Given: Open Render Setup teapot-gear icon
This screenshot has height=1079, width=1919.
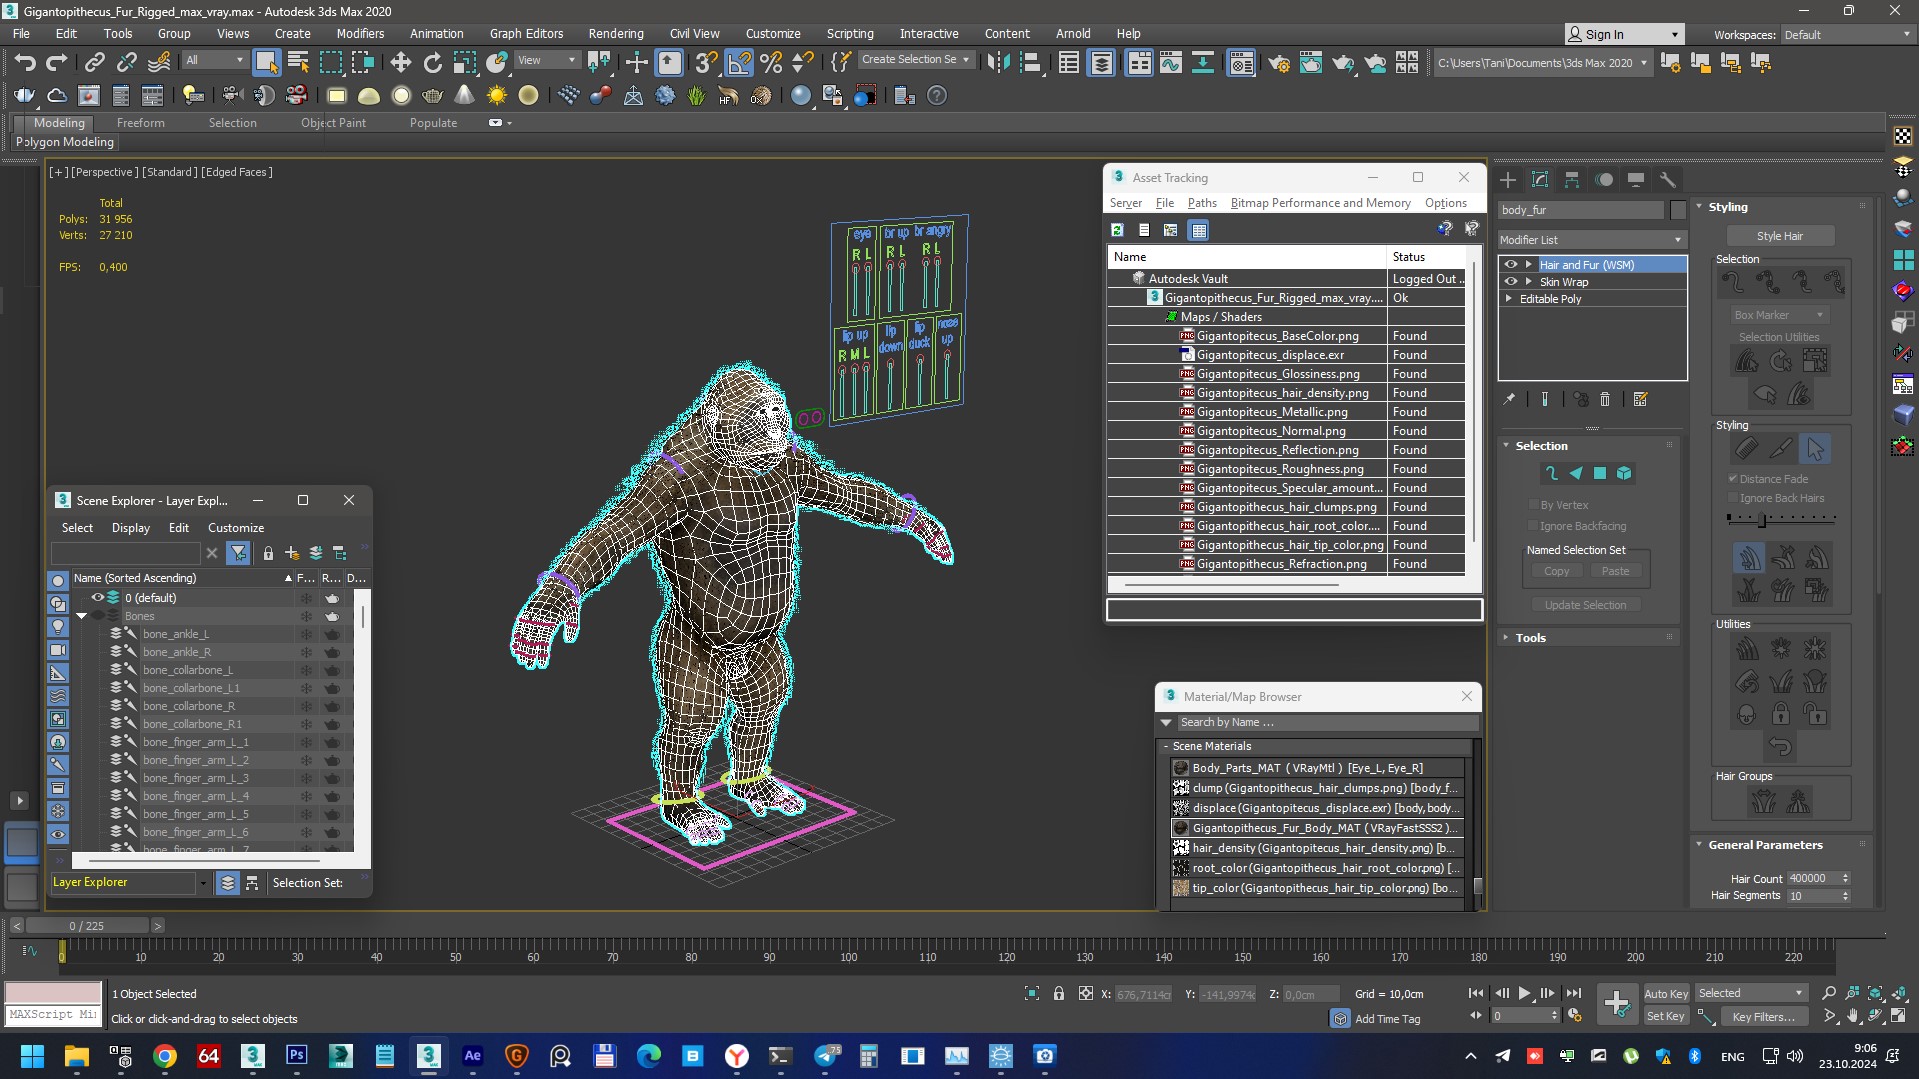Looking at the screenshot, I should pyautogui.click(x=1278, y=63).
